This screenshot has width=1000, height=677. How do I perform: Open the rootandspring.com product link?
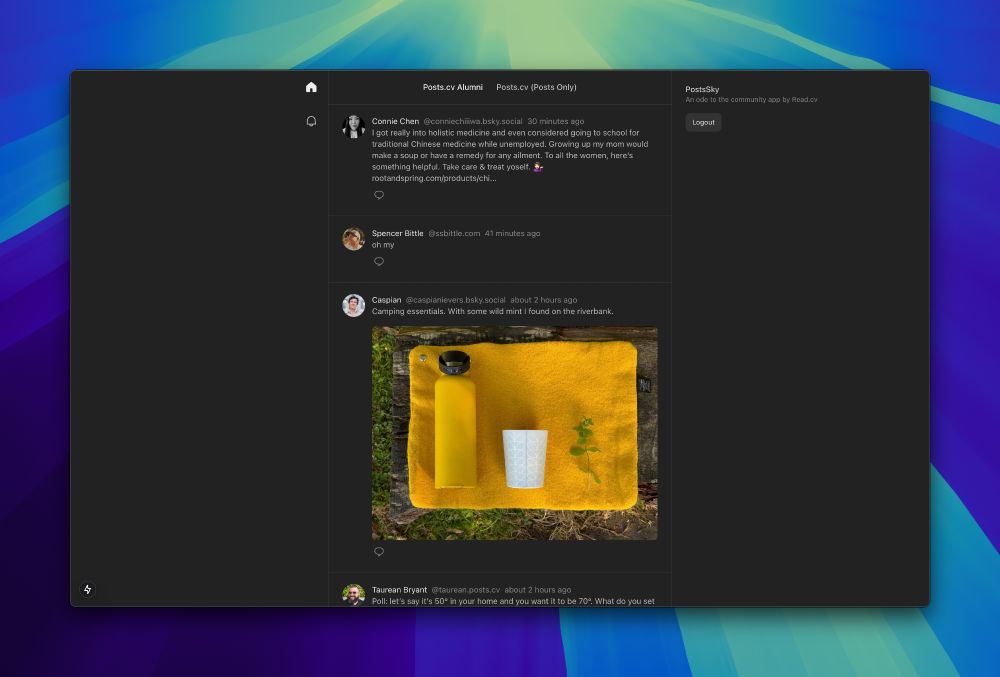point(434,178)
